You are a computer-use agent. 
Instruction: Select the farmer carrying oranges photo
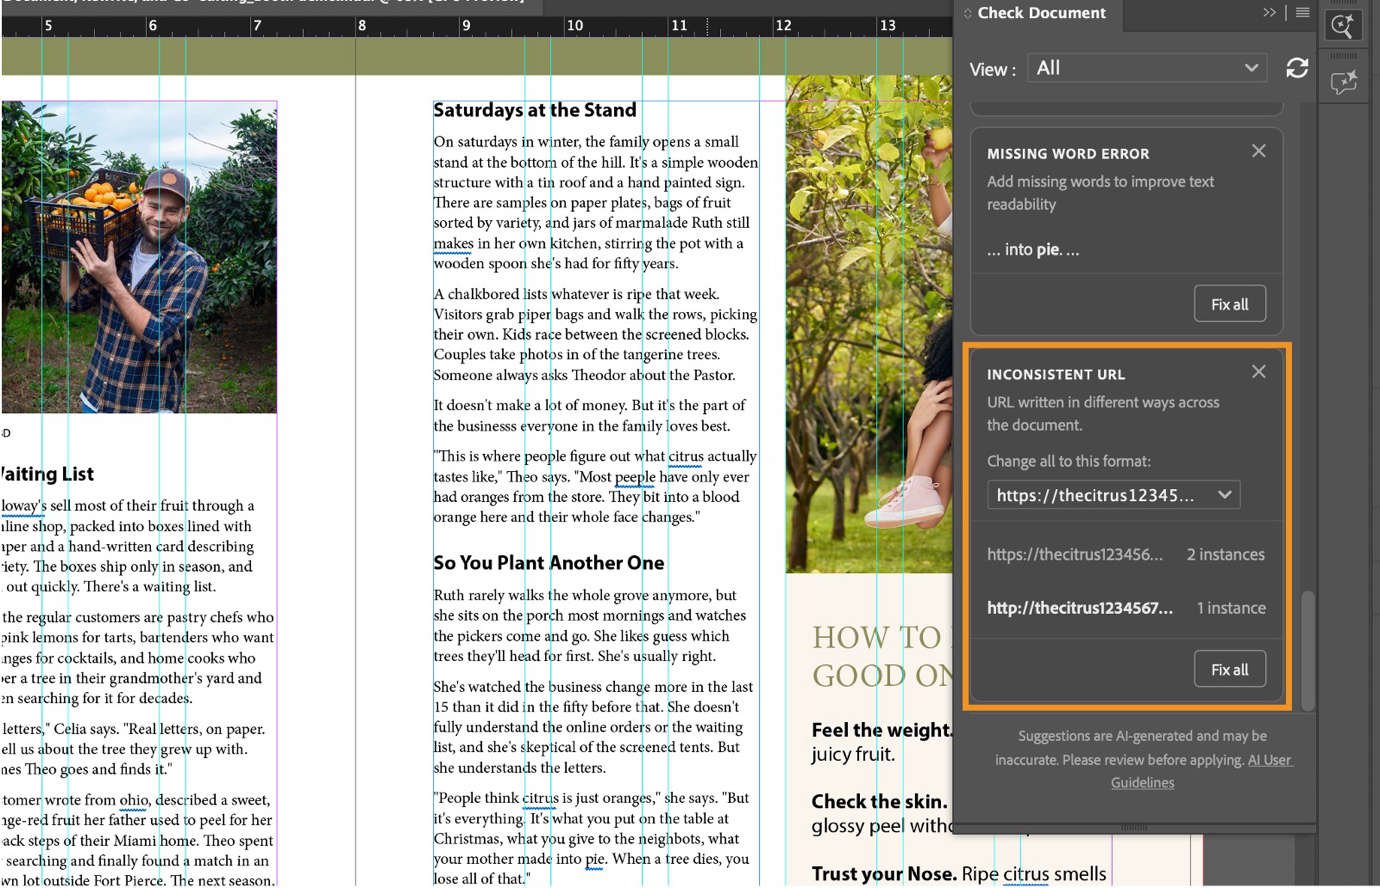pyautogui.click(x=139, y=257)
